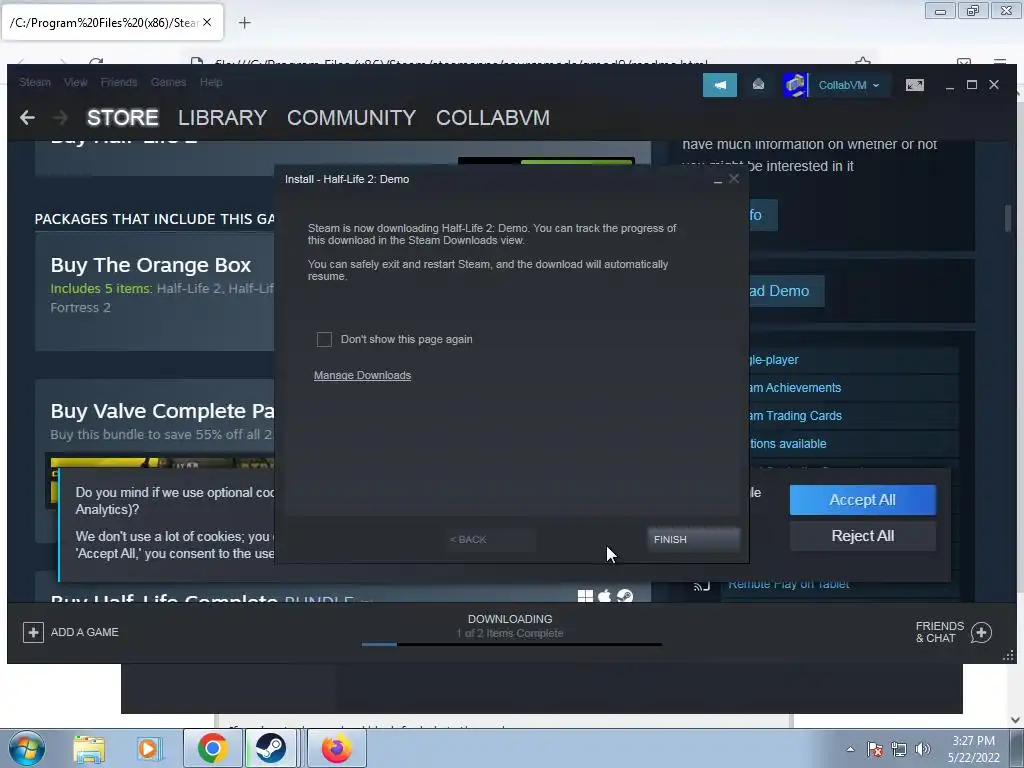Click the Action Center flag icon

tap(875, 749)
